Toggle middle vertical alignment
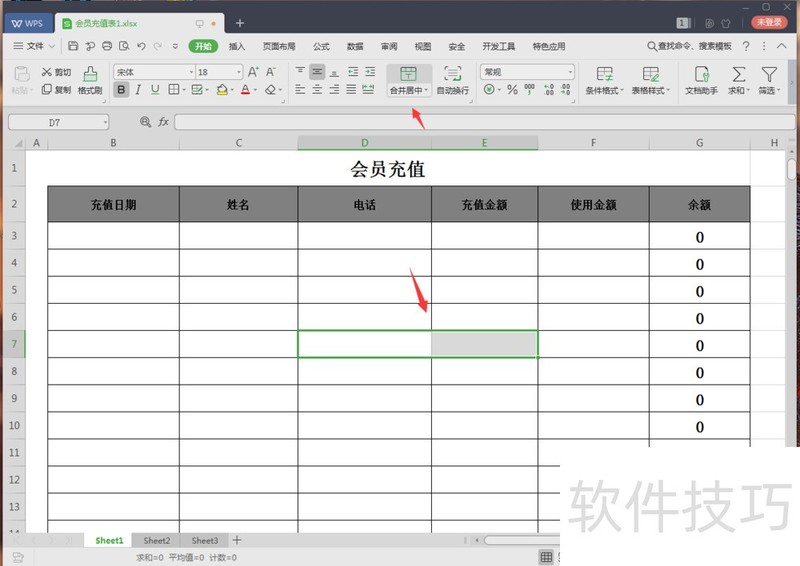Screen dimensions: 800x566 pyautogui.click(x=317, y=71)
